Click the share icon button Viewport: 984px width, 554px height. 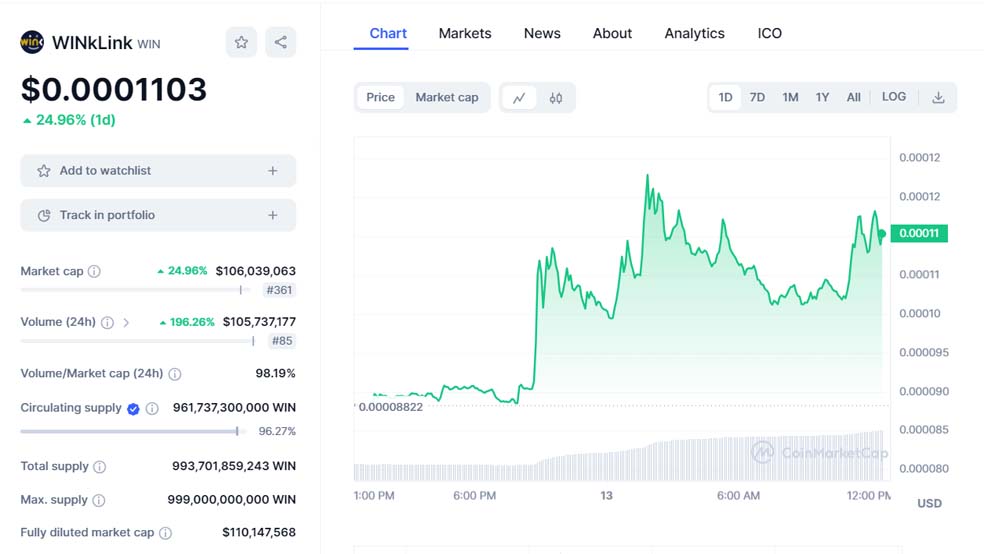click(280, 42)
